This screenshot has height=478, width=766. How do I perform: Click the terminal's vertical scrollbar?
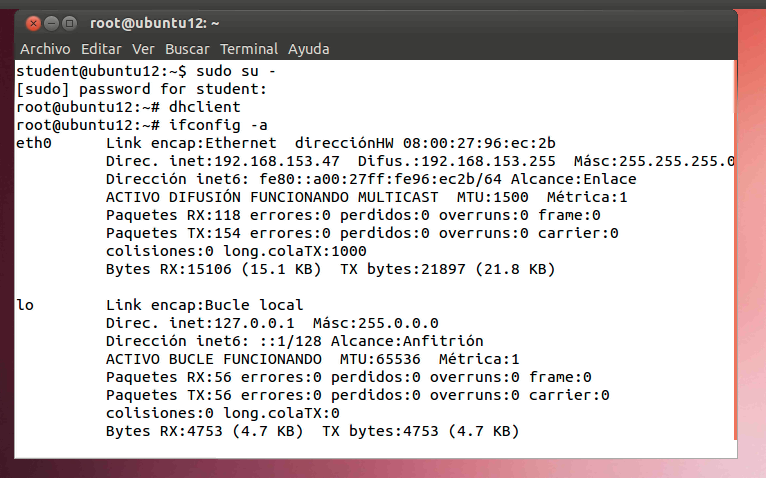pos(735,250)
